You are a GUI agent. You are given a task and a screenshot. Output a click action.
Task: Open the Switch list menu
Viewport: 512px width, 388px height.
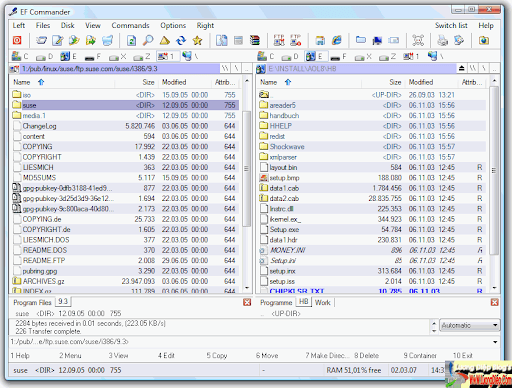tap(451, 26)
